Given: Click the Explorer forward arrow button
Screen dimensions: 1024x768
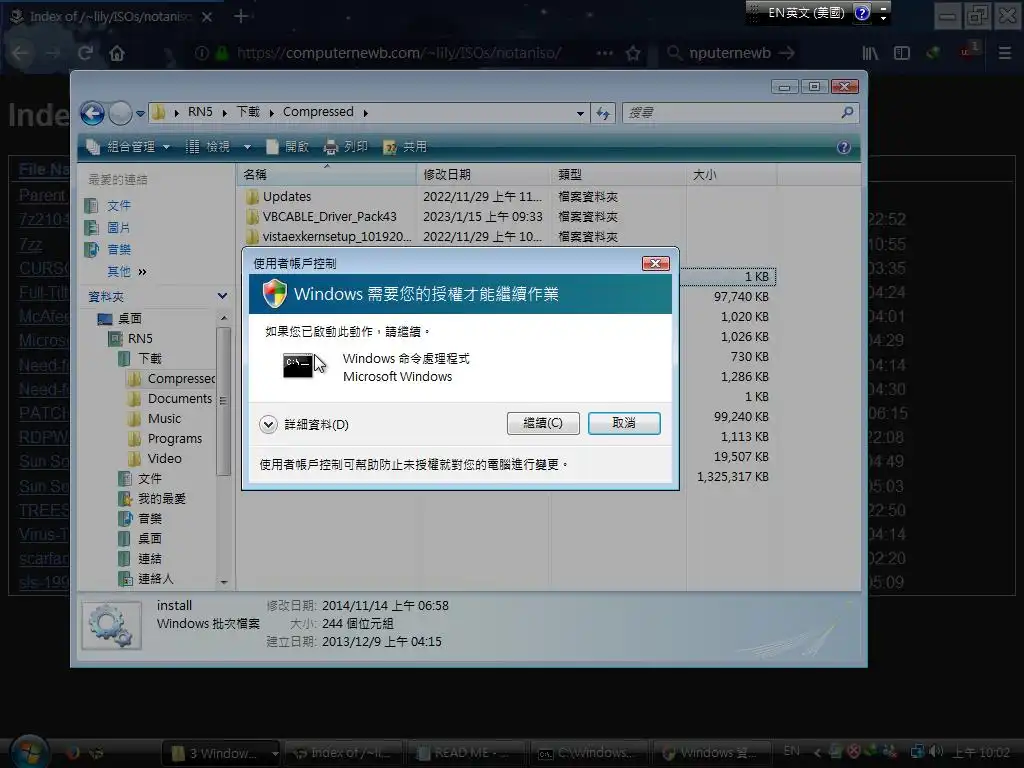Looking at the screenshot, I should click(120, 113).
